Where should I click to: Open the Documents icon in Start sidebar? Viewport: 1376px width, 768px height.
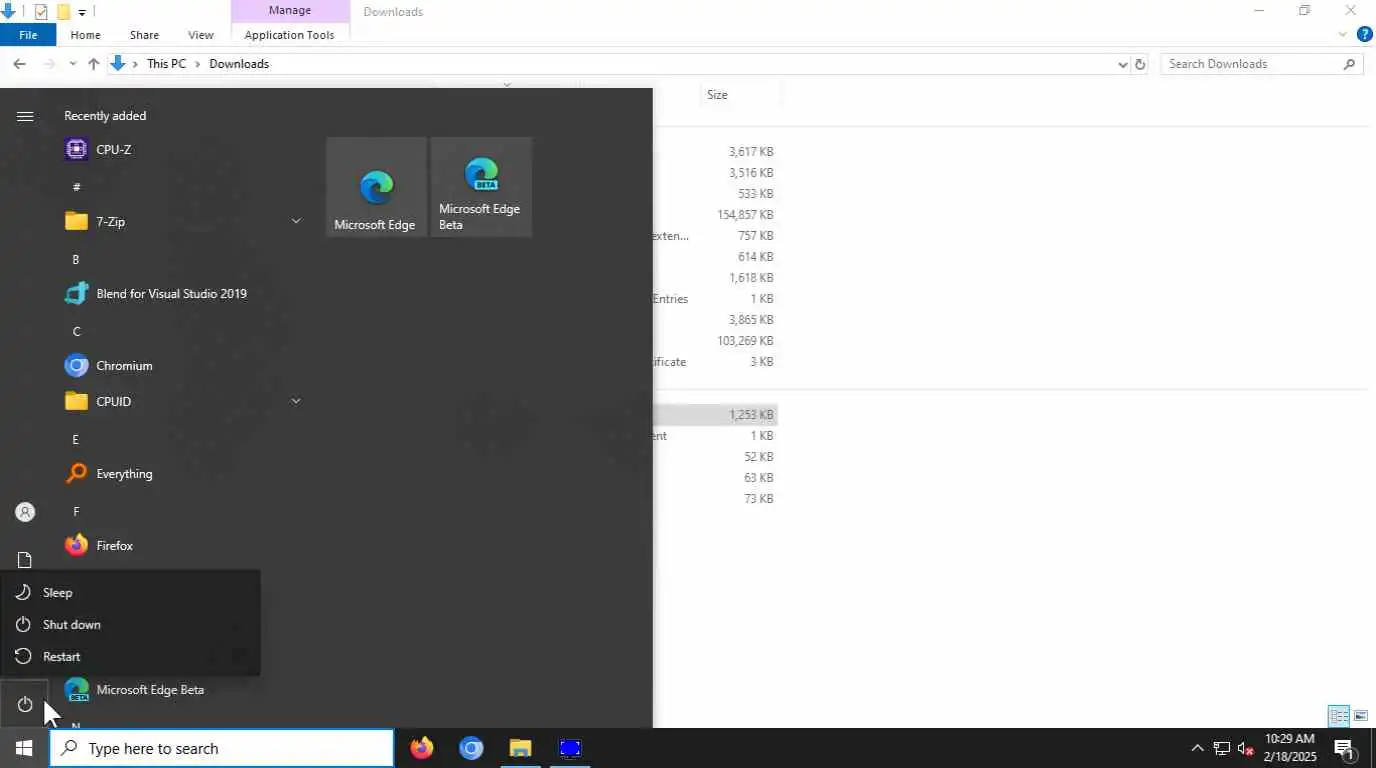tap(25, 560)
